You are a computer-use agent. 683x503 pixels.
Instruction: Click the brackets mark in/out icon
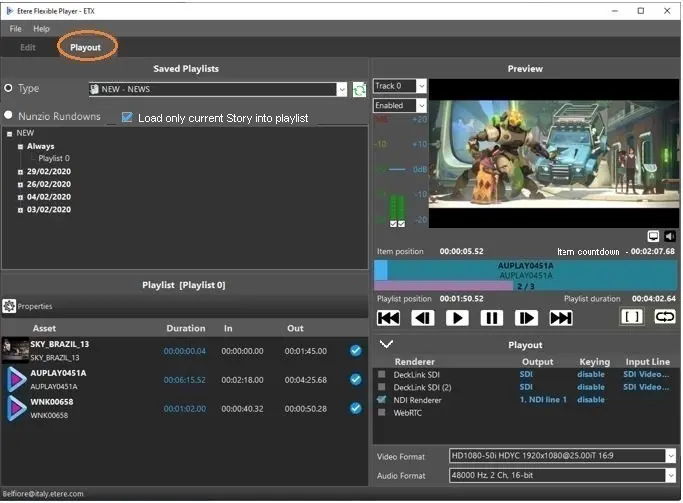click(631, 317)
